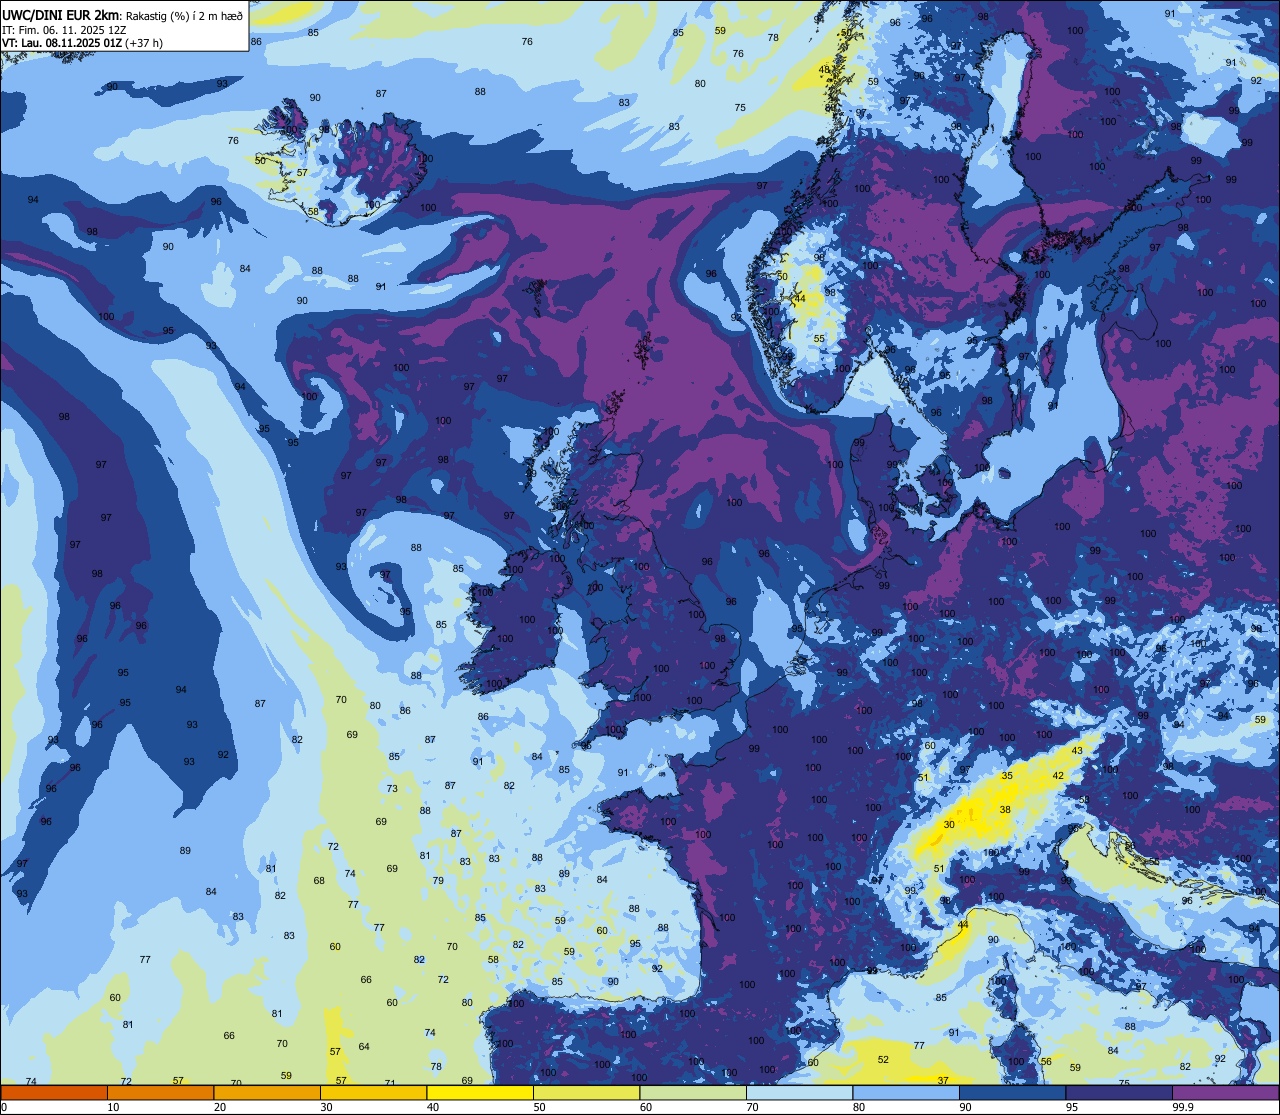Click the title text 'UWC/DINI EUR 2km'
Screen dimensions: 1280x1115
coord(61,14)
